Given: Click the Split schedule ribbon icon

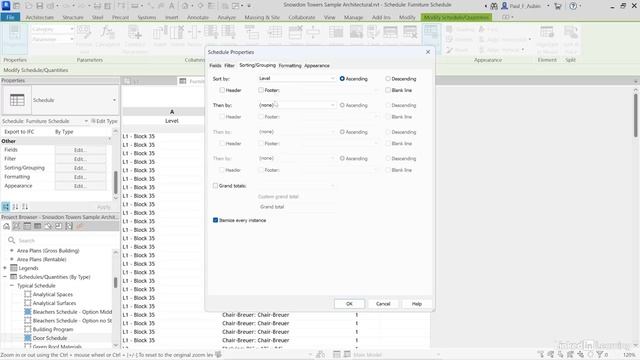Looking at the screenshot, I should pyautogui.click(x=571, y=33).
